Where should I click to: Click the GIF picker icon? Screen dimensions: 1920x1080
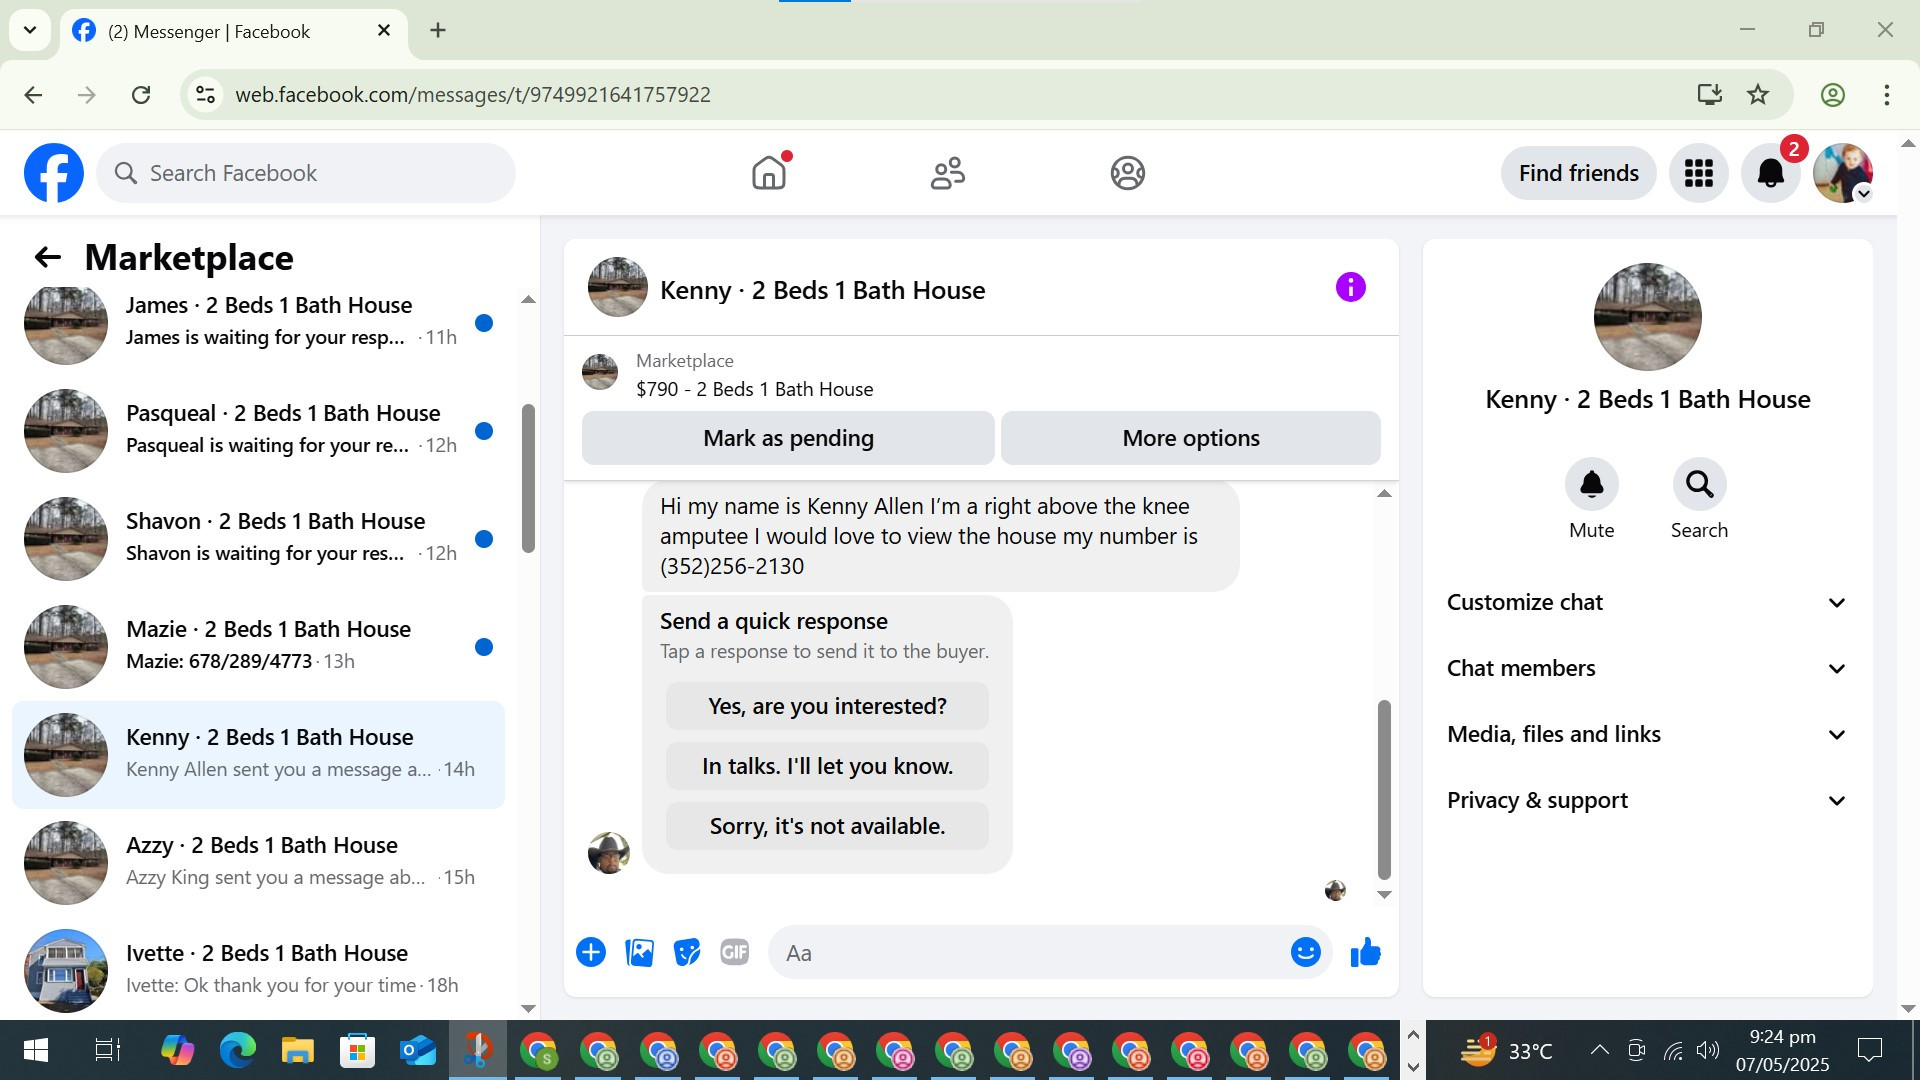[x=735, y=953]
